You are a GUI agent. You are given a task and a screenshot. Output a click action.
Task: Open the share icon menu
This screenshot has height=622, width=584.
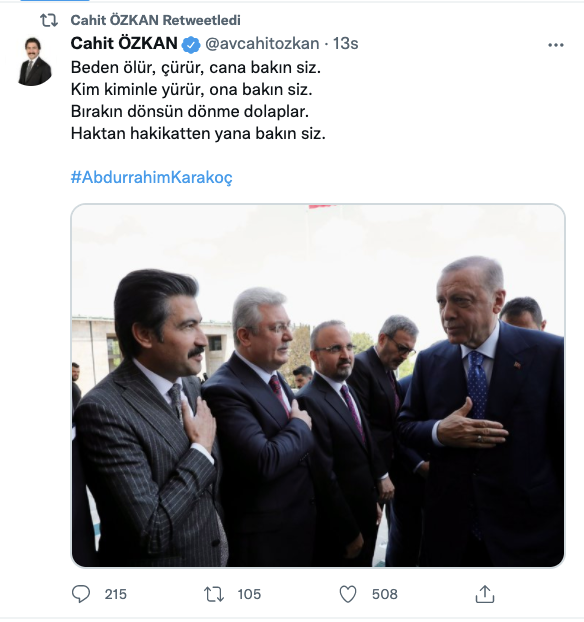[x=484, y=594]
